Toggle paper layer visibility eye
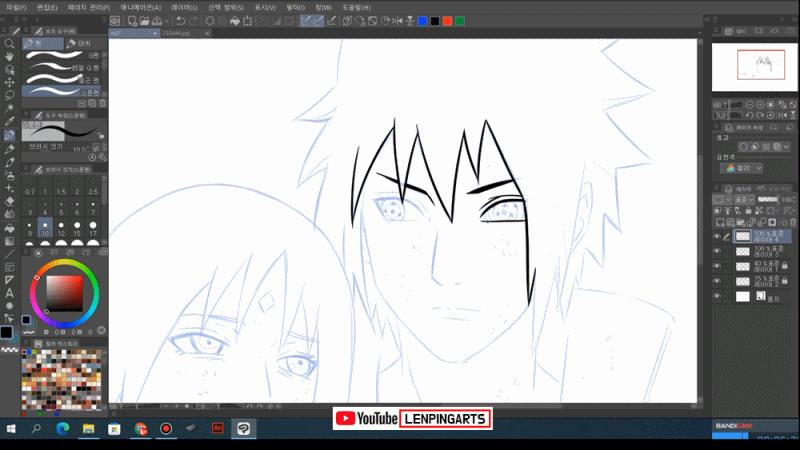 (x=717, y=296)
